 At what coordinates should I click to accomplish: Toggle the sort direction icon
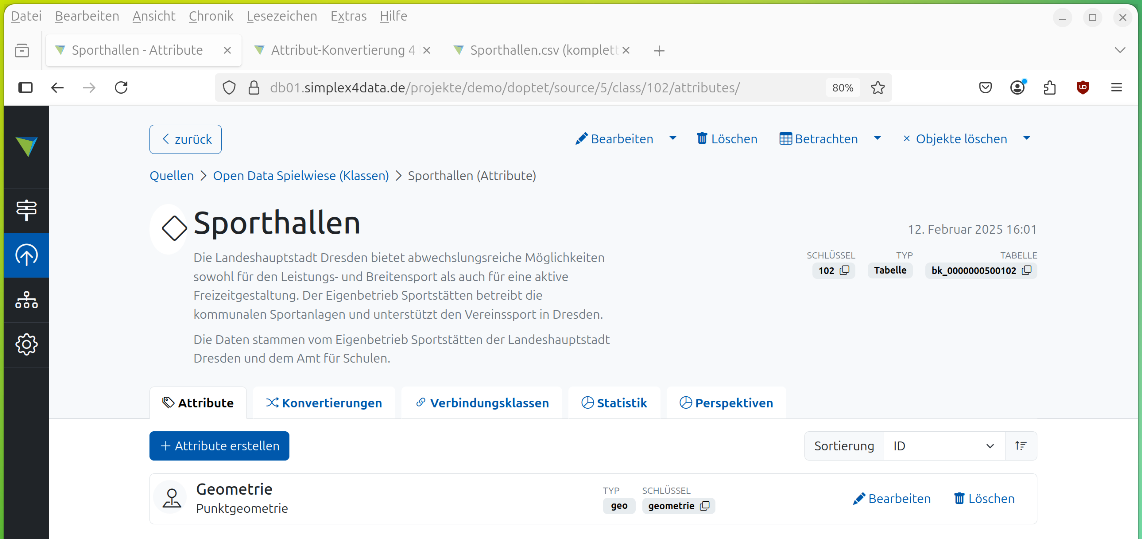pos(1021,446)
